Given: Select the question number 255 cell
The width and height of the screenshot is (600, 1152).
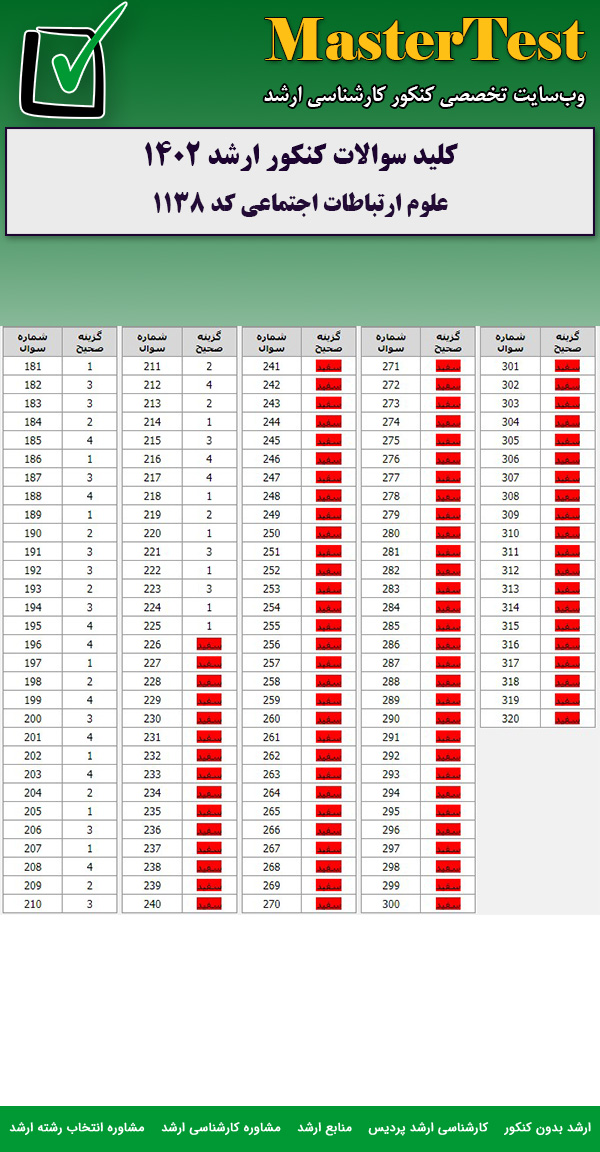Looking at the screenshot, I should [x=271, y=626].
